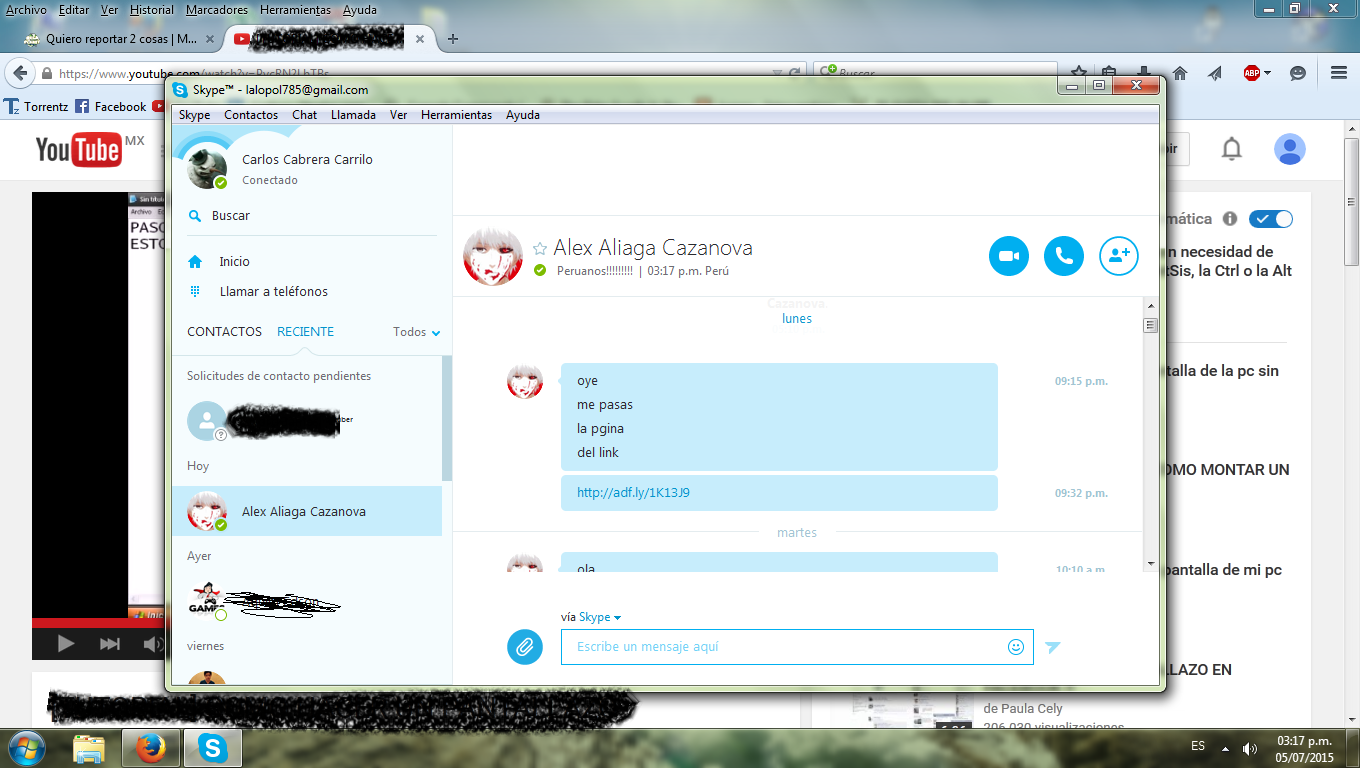Click the chat scrollbar up arrow
Viewport: 1360px width, 768px height.
coord(1150,307)
